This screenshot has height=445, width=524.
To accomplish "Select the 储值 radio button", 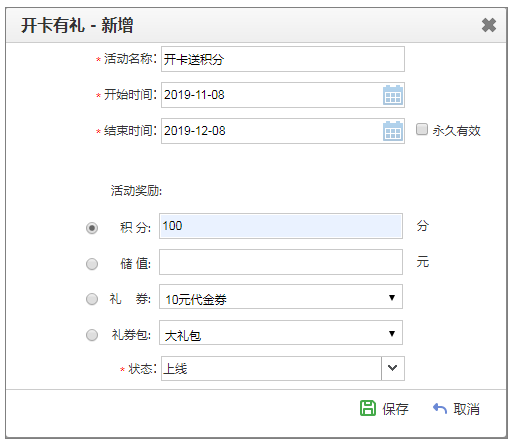I will point(92,264).
